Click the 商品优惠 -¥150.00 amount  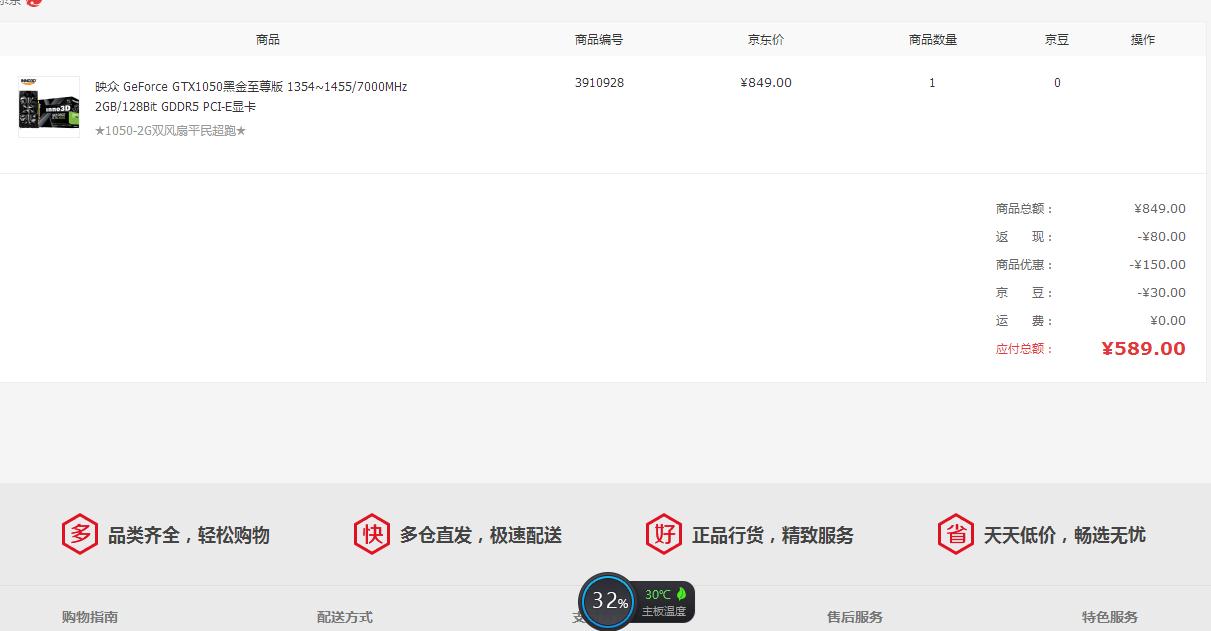click(x=1158, y=265)
